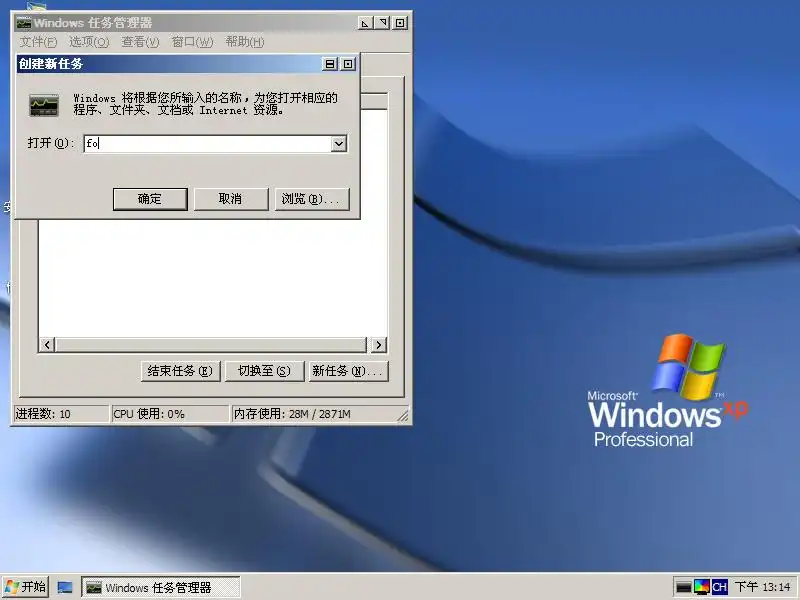
Task: Click the scroll-right arrow of the task list
Action: point(378,345)
